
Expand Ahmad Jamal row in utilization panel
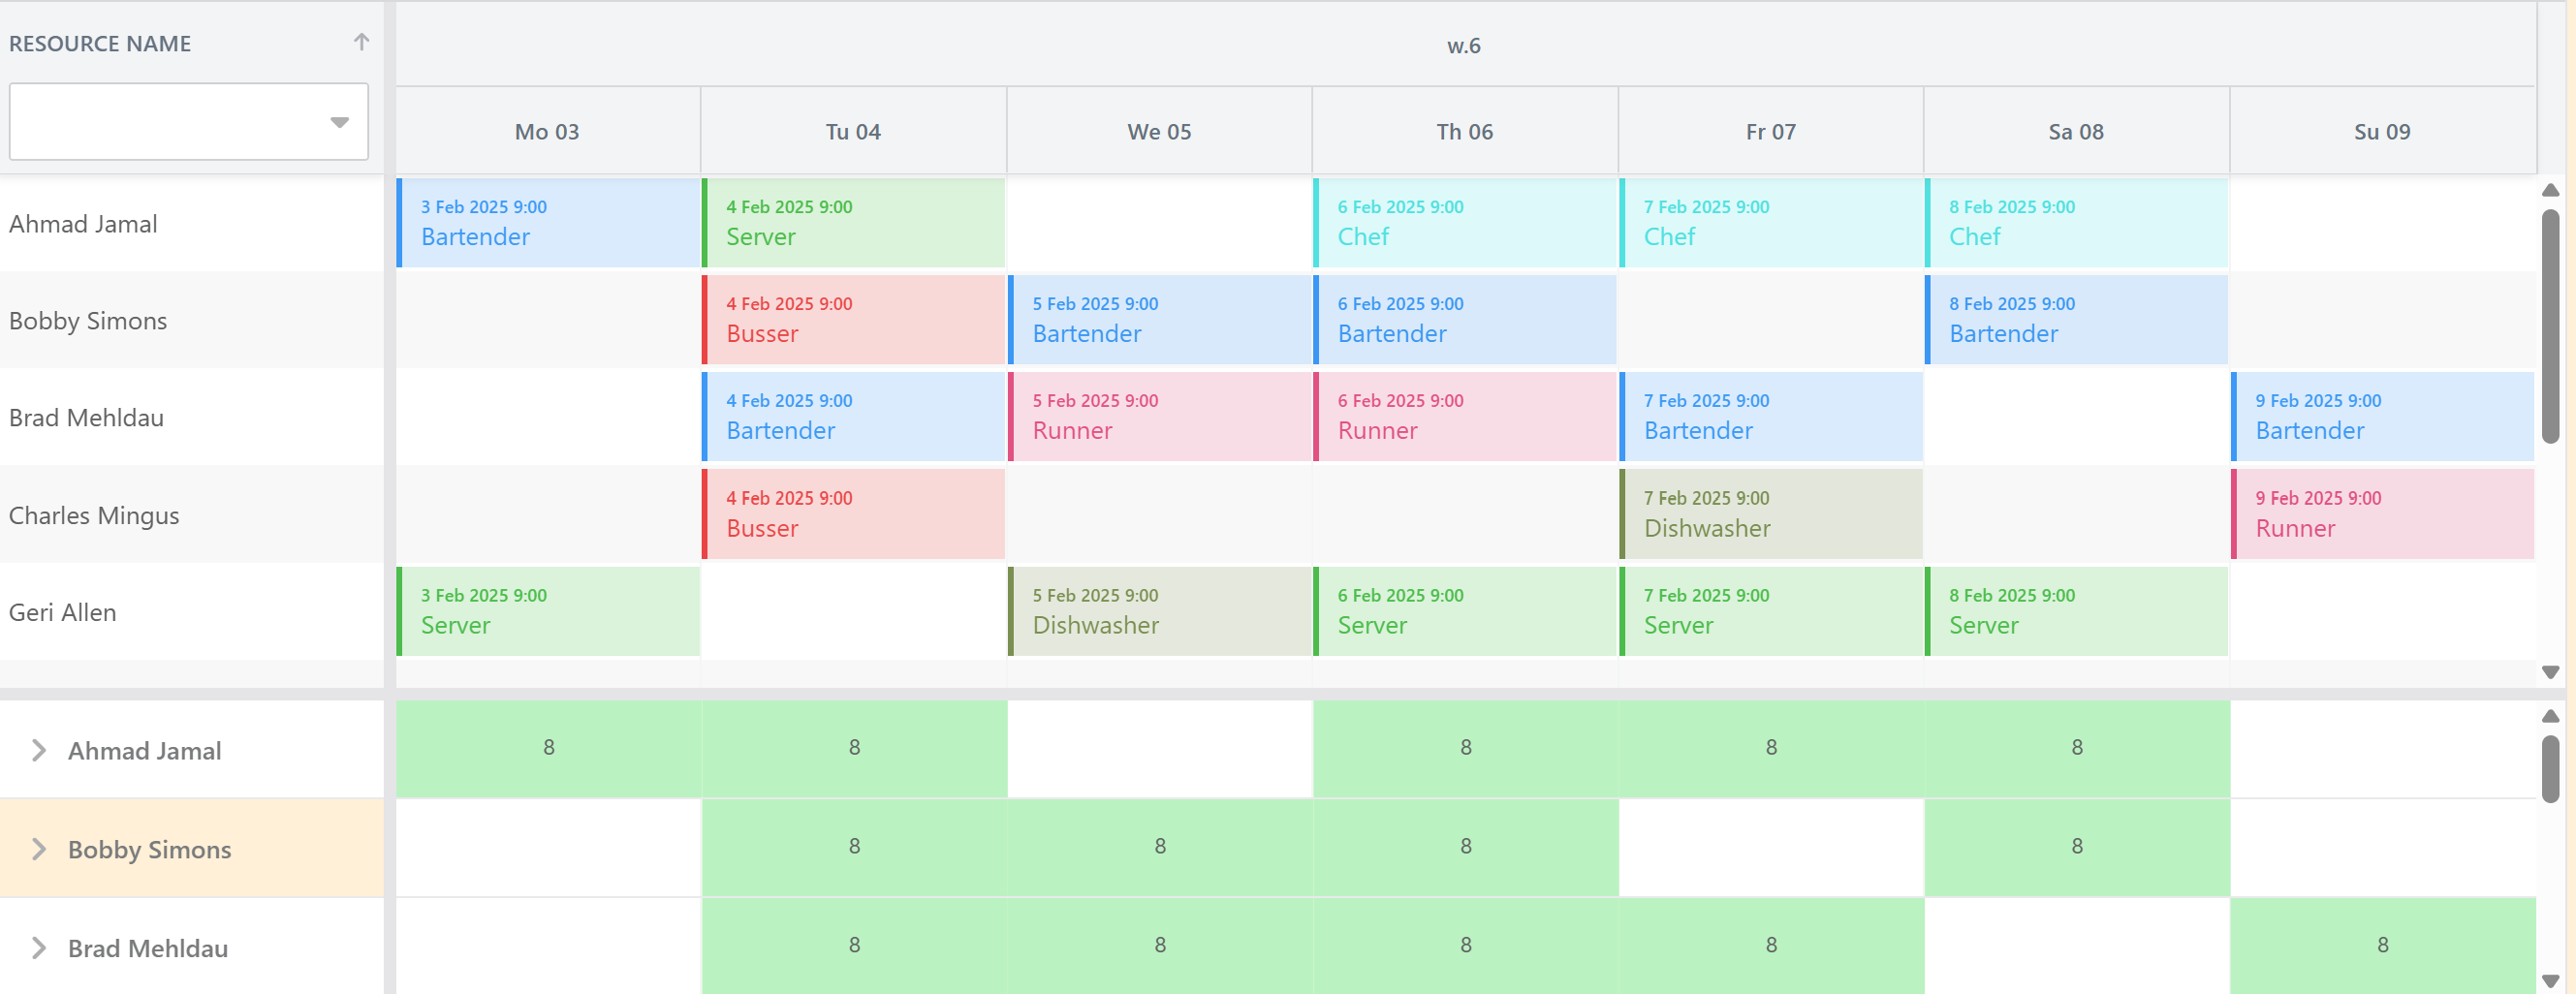39,750
